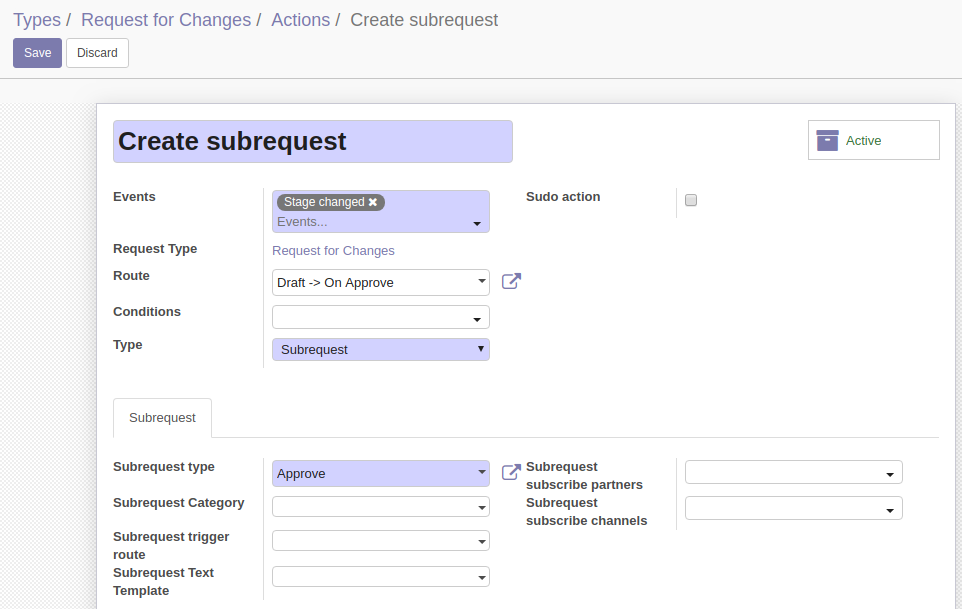The image size is (962, 609).
Task: Enable the Sudo action checkbox
Action: [x=691, y=200]
